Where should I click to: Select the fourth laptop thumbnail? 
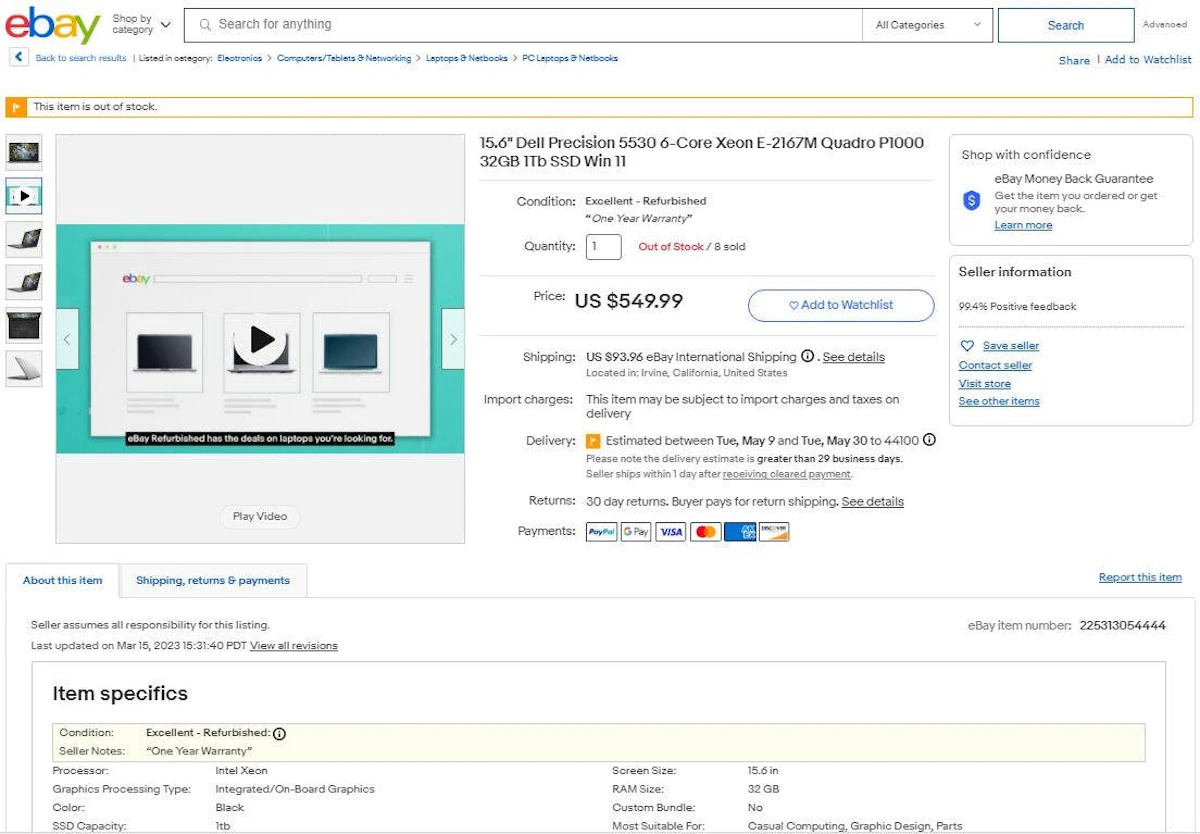coord(24,282)
